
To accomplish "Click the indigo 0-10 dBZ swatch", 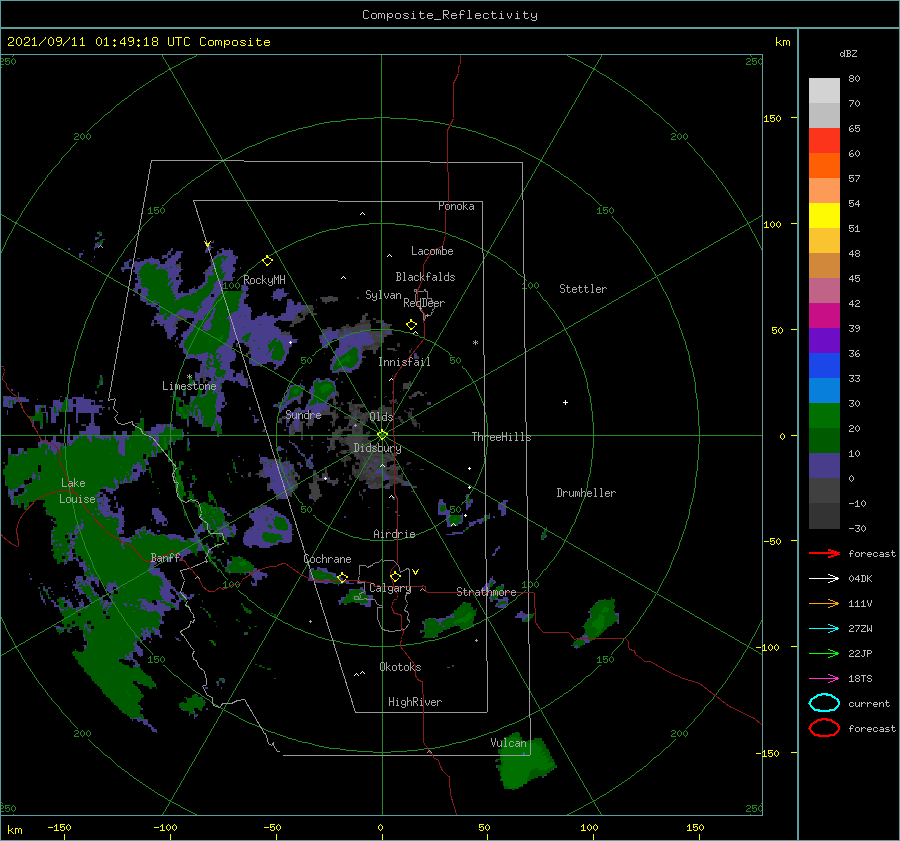I will (x=824, y=466).
